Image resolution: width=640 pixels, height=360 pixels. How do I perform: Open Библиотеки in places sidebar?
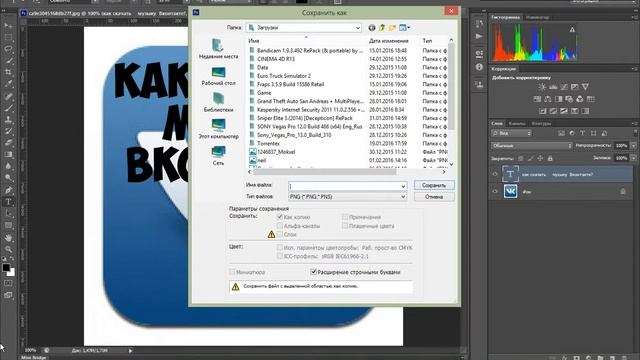click(218, 103)
